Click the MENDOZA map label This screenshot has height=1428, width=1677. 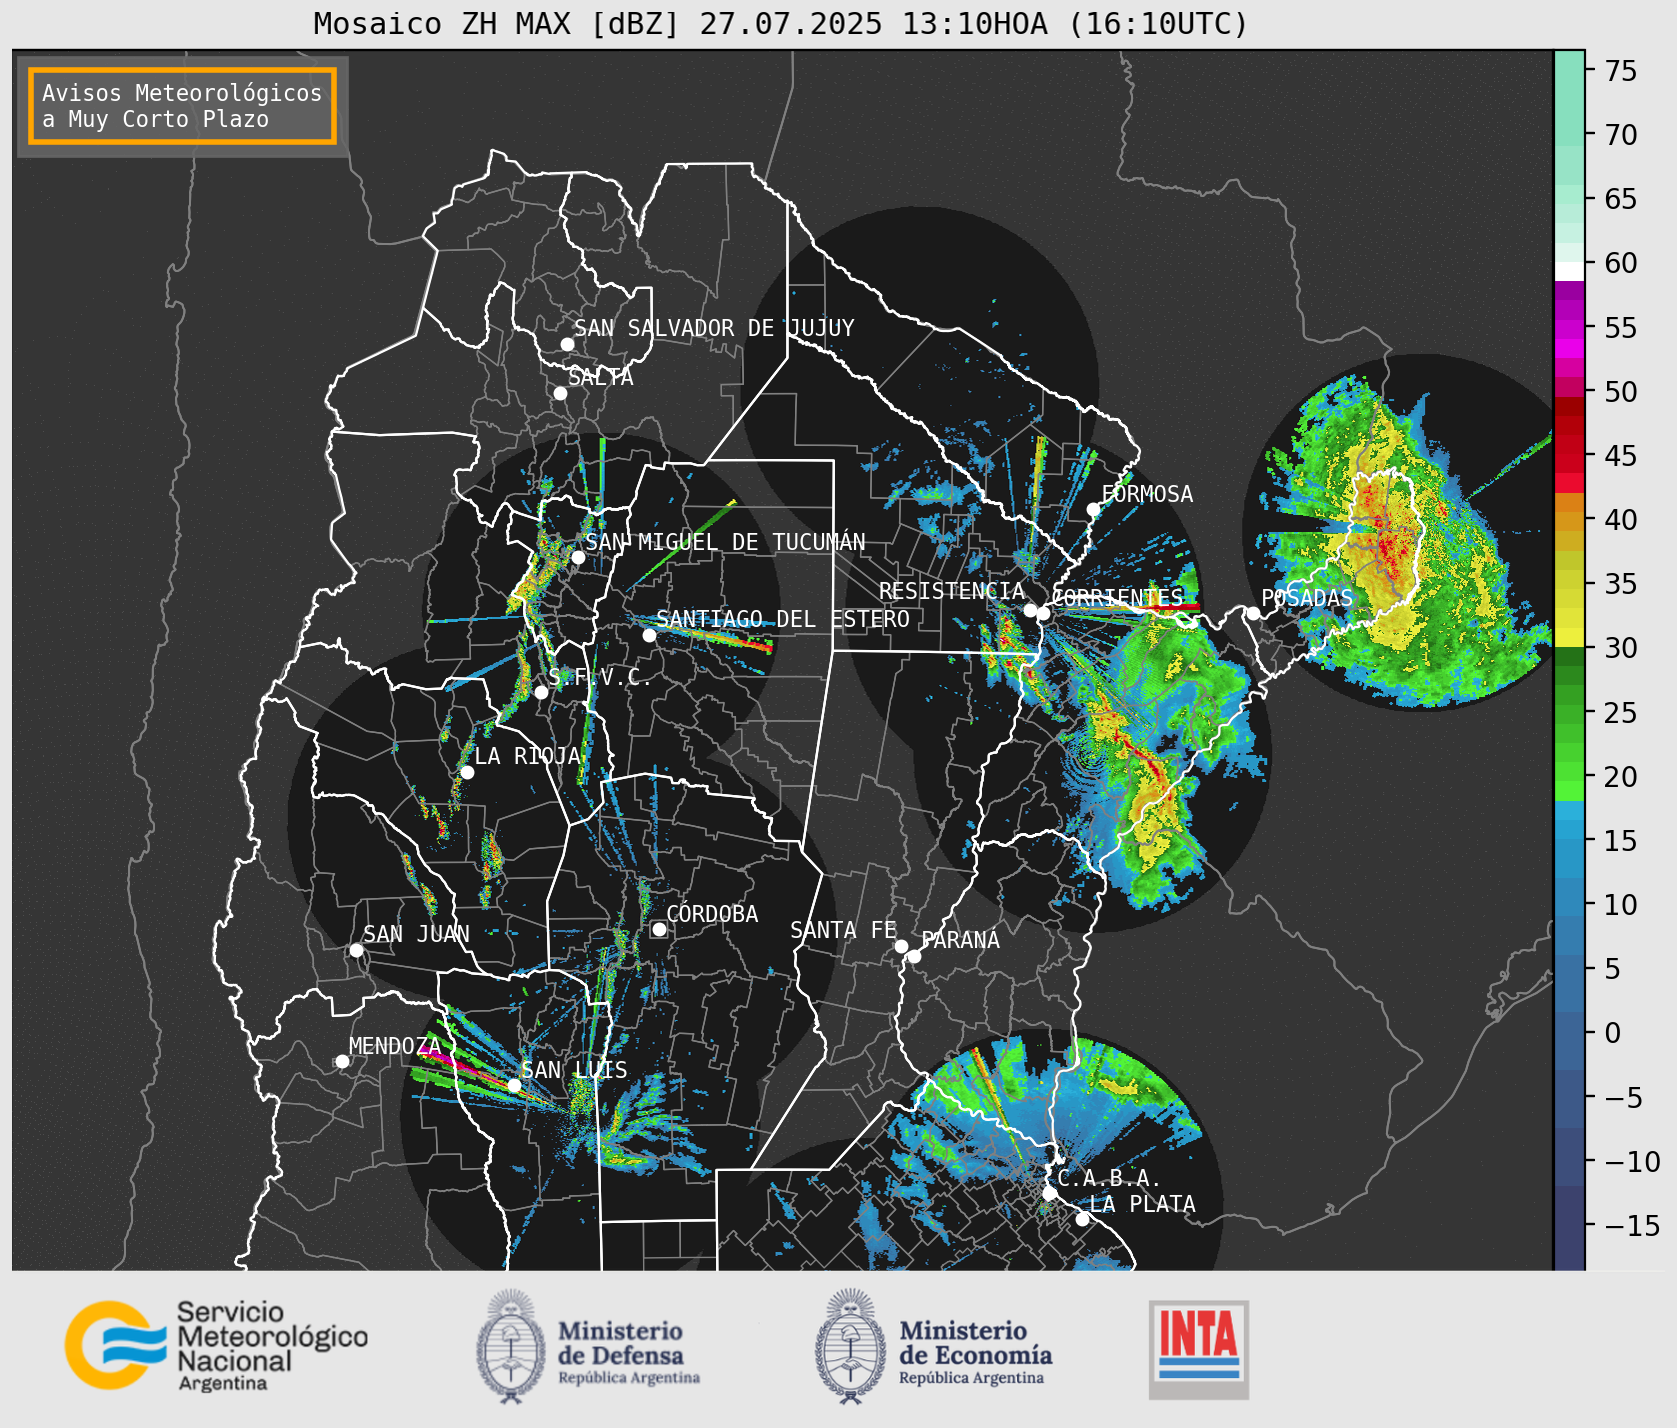(x=394, y=1046)
